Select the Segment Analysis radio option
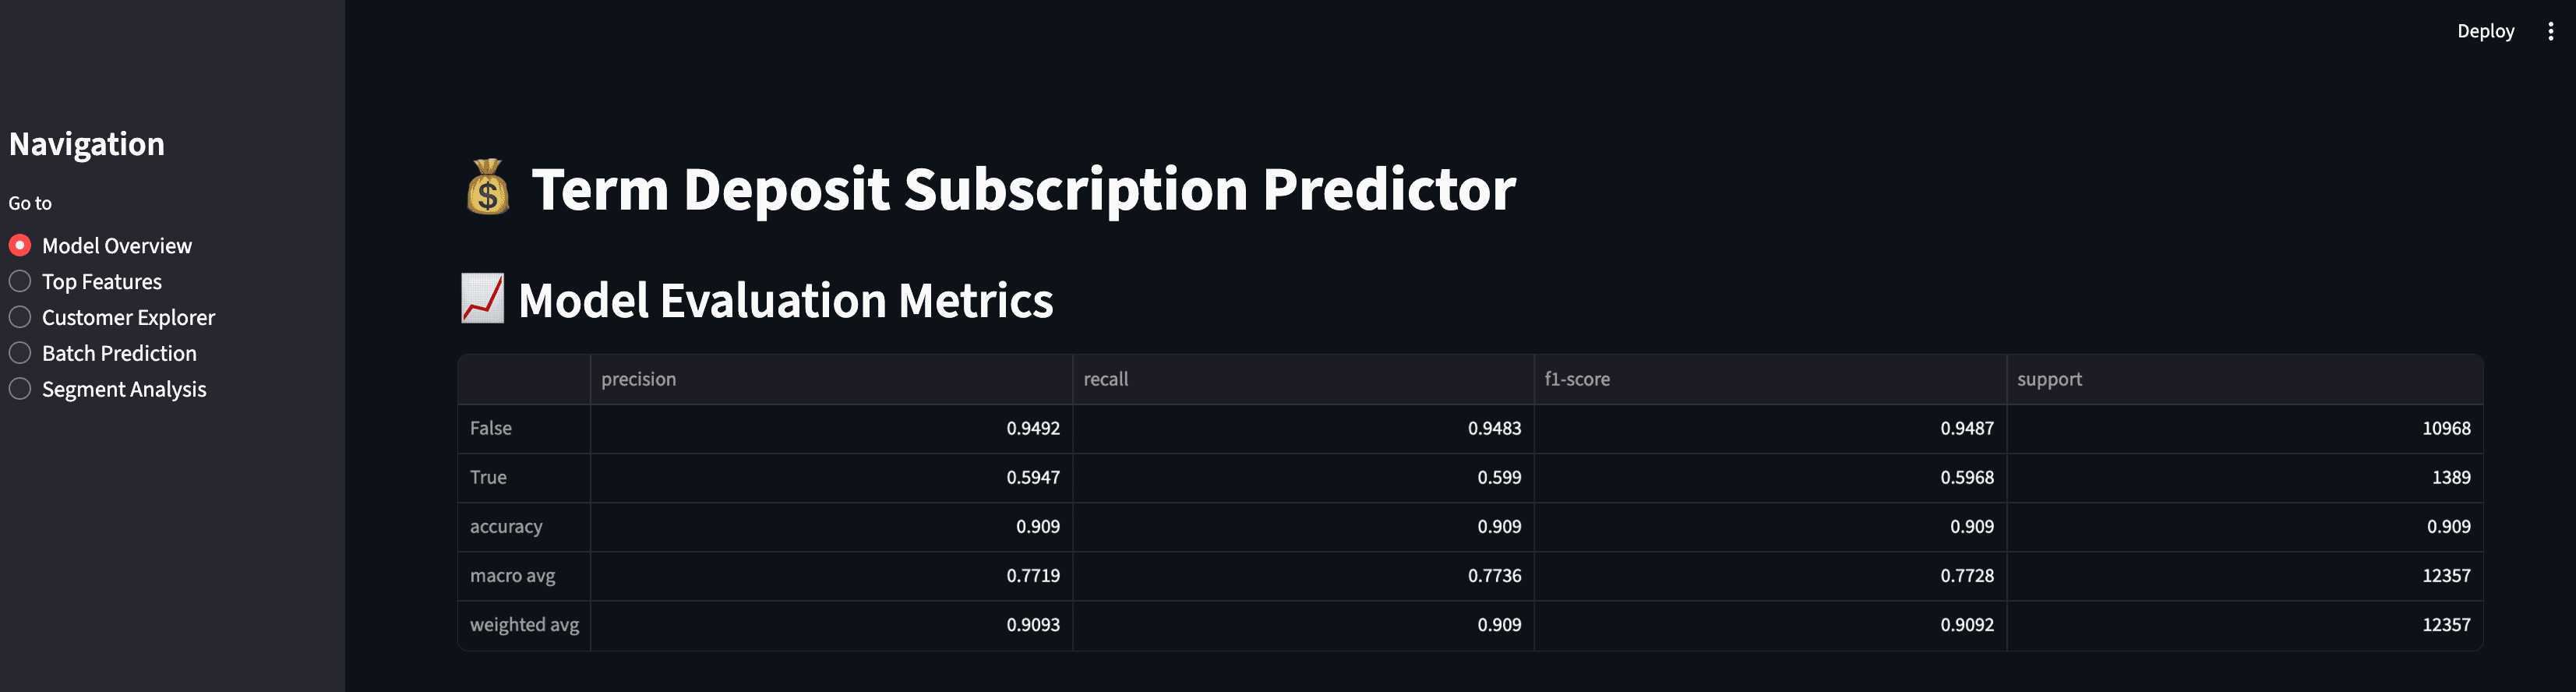The width and height of the screenshot is (2576, 692). tap(108, 389)
